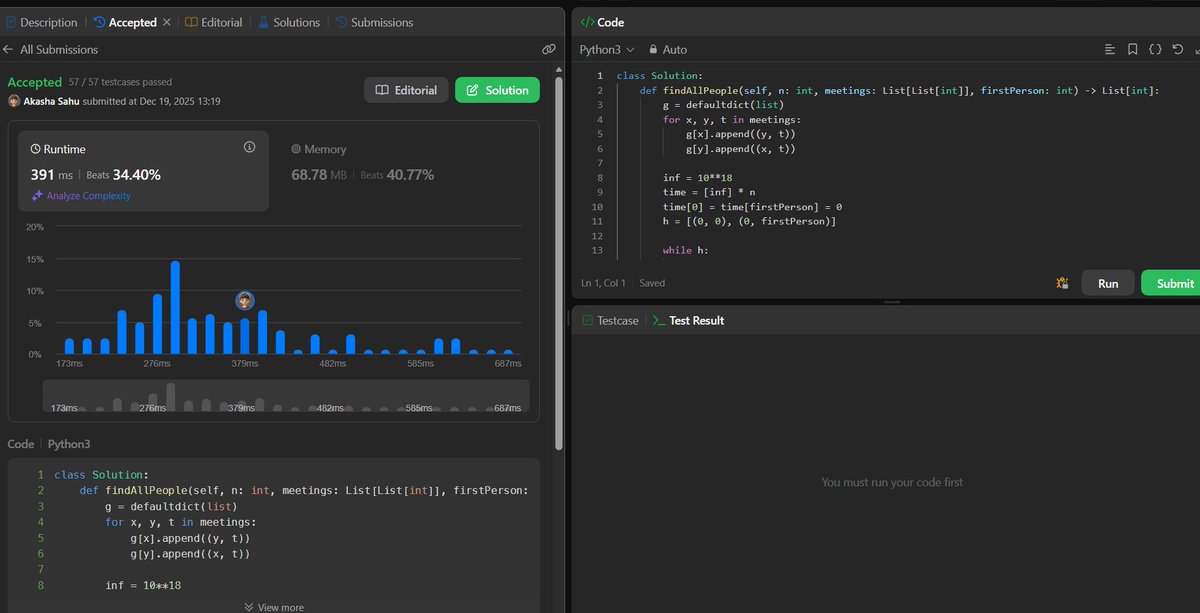Click the debugger bug icon near Run
The height and width of the screenshot is (613, 1200).
click(x=1063, y=283)
